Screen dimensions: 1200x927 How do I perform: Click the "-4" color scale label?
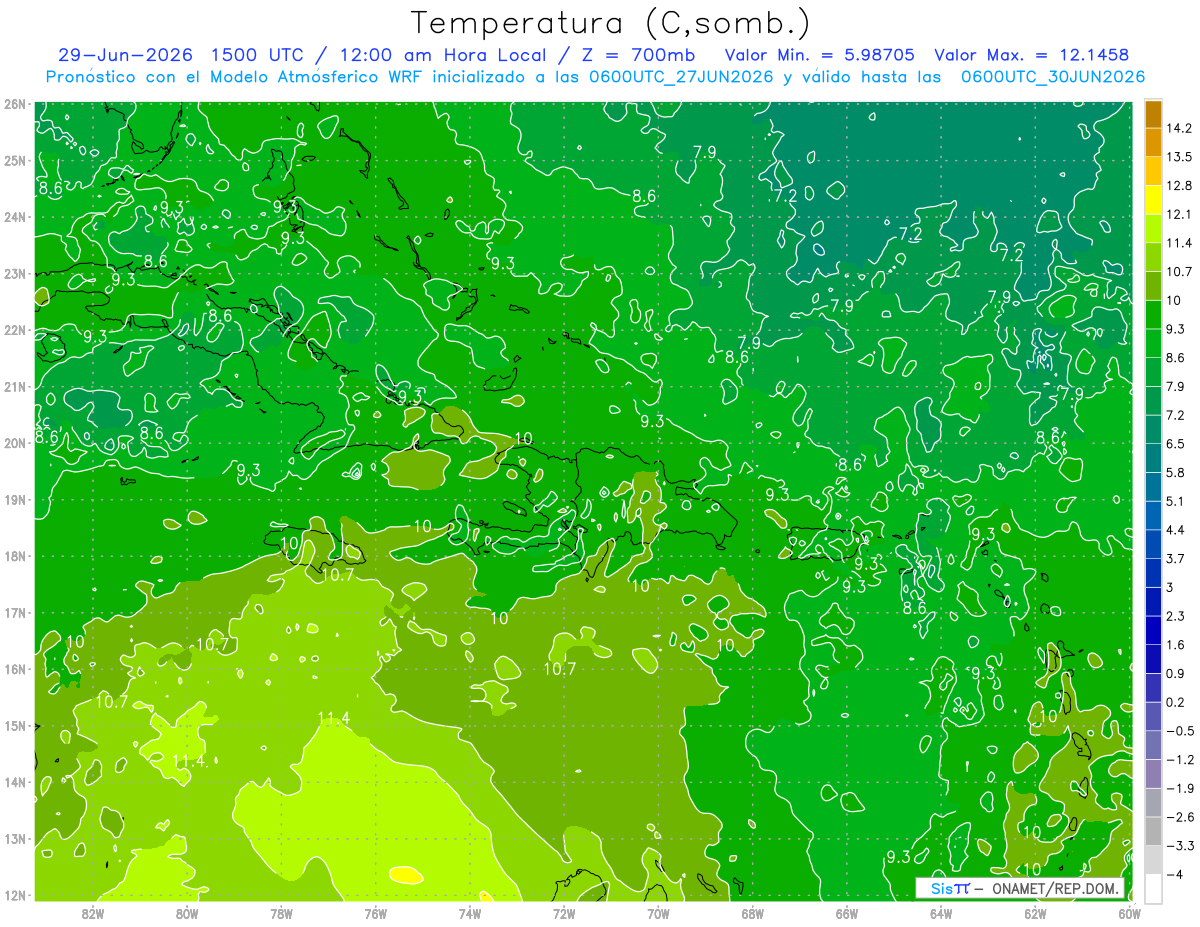tap(1175, 874)
